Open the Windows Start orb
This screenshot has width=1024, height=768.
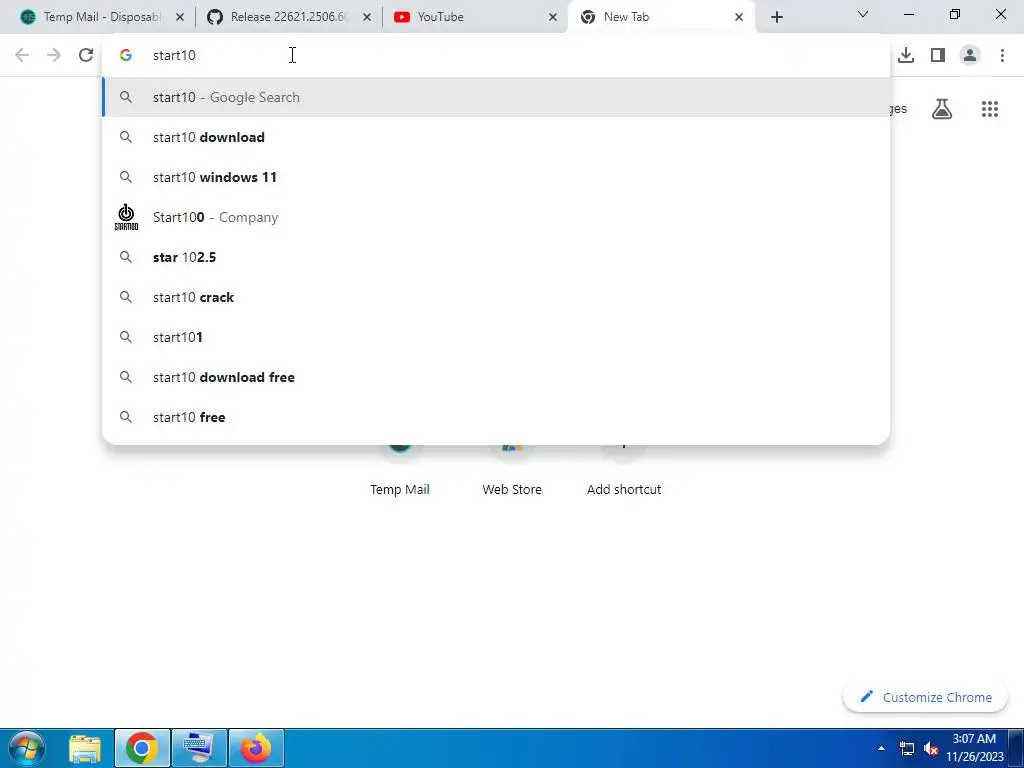click(x=27, y=748)
